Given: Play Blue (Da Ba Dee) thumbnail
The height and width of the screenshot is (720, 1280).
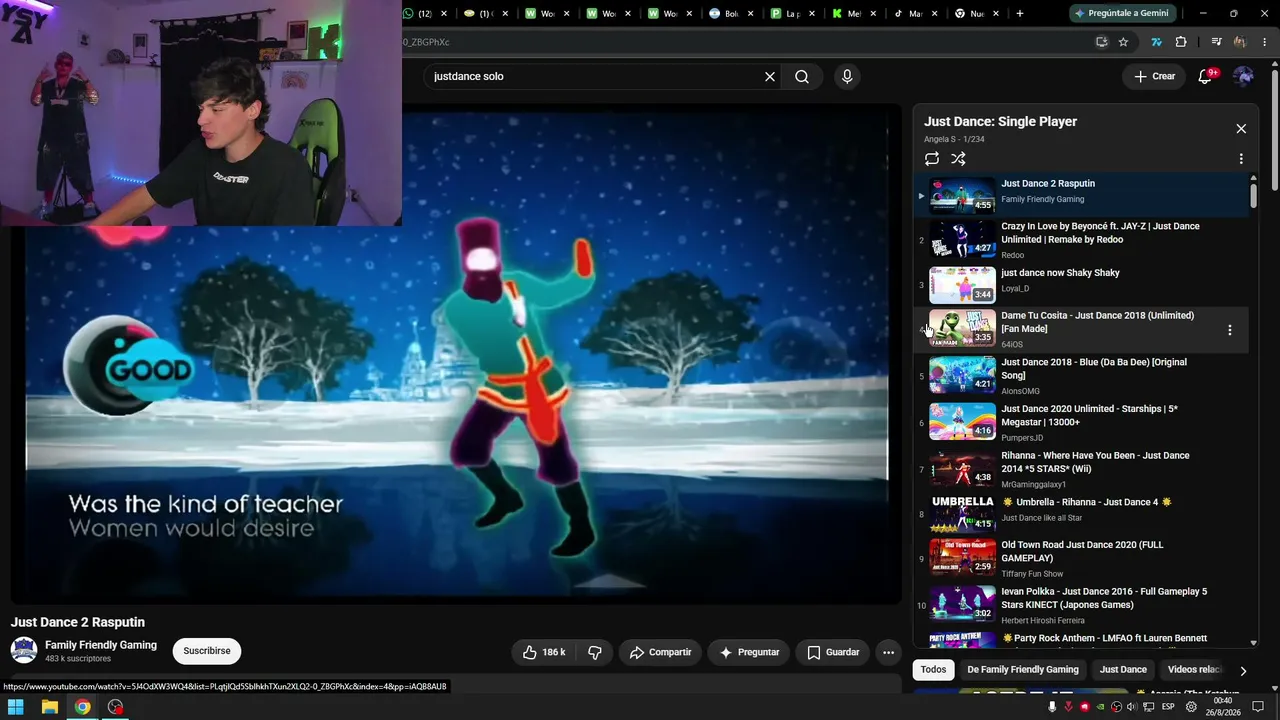Looking at the screenshot, I should (962, 375).
